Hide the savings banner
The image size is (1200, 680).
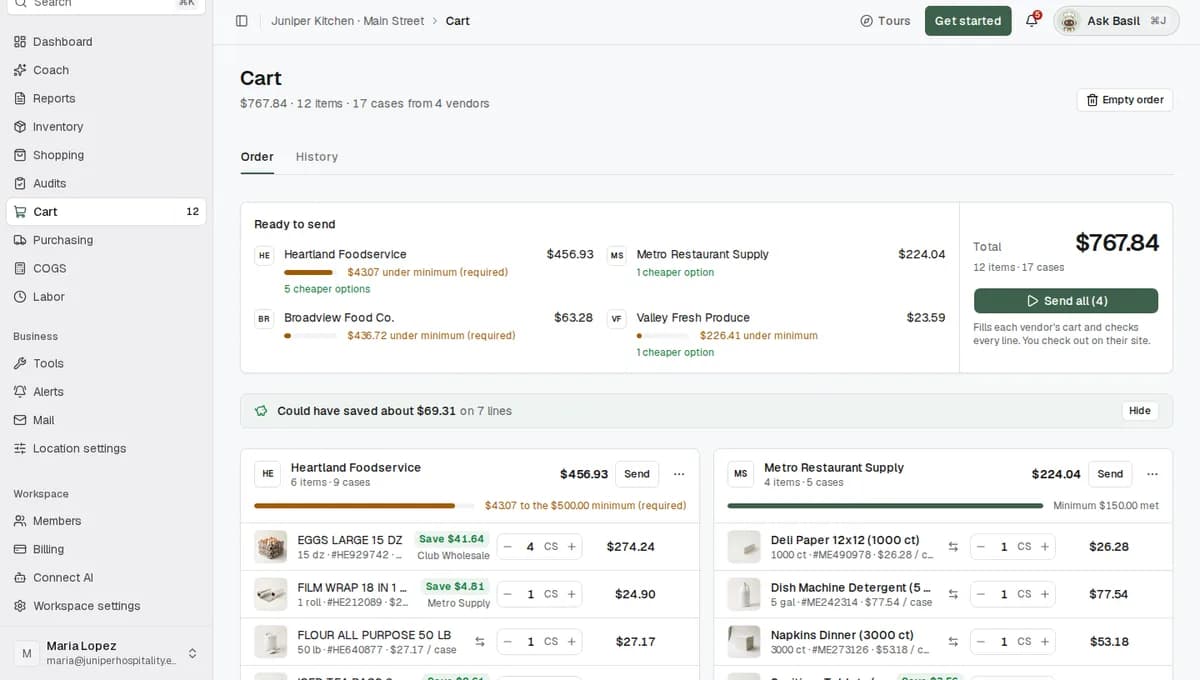(x=1140, y=411)
